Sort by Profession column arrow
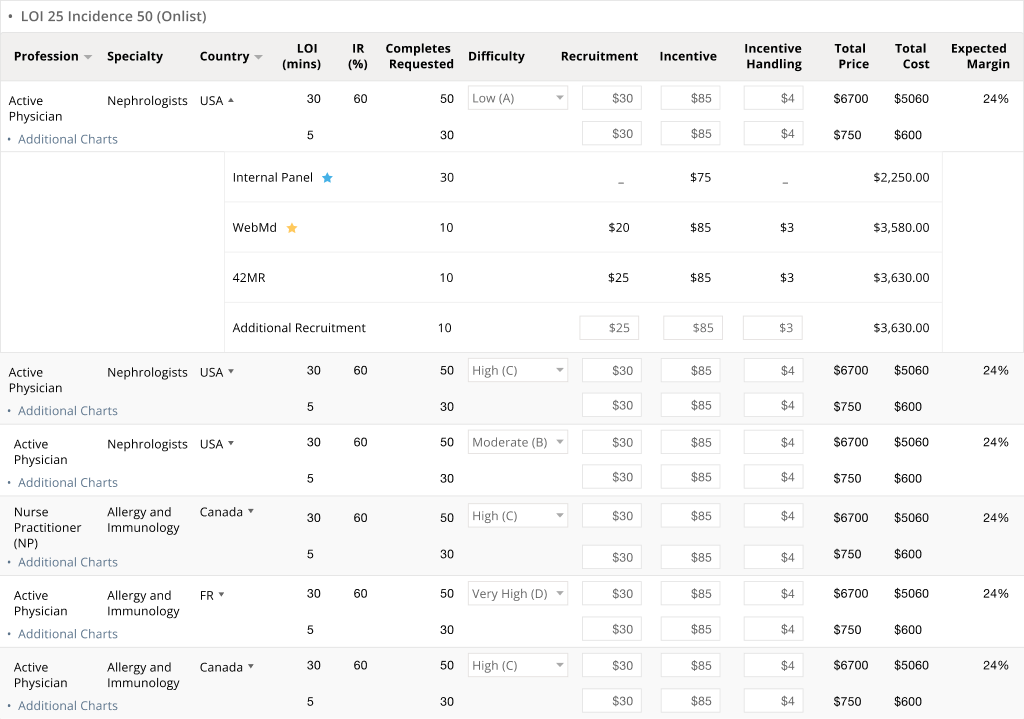 pos(88,57)
